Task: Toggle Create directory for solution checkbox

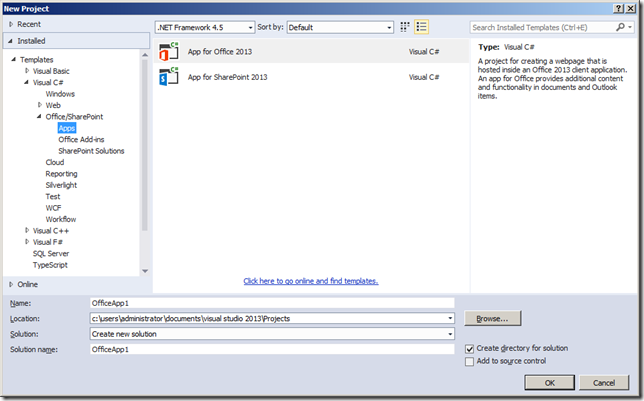Action: 469,349
